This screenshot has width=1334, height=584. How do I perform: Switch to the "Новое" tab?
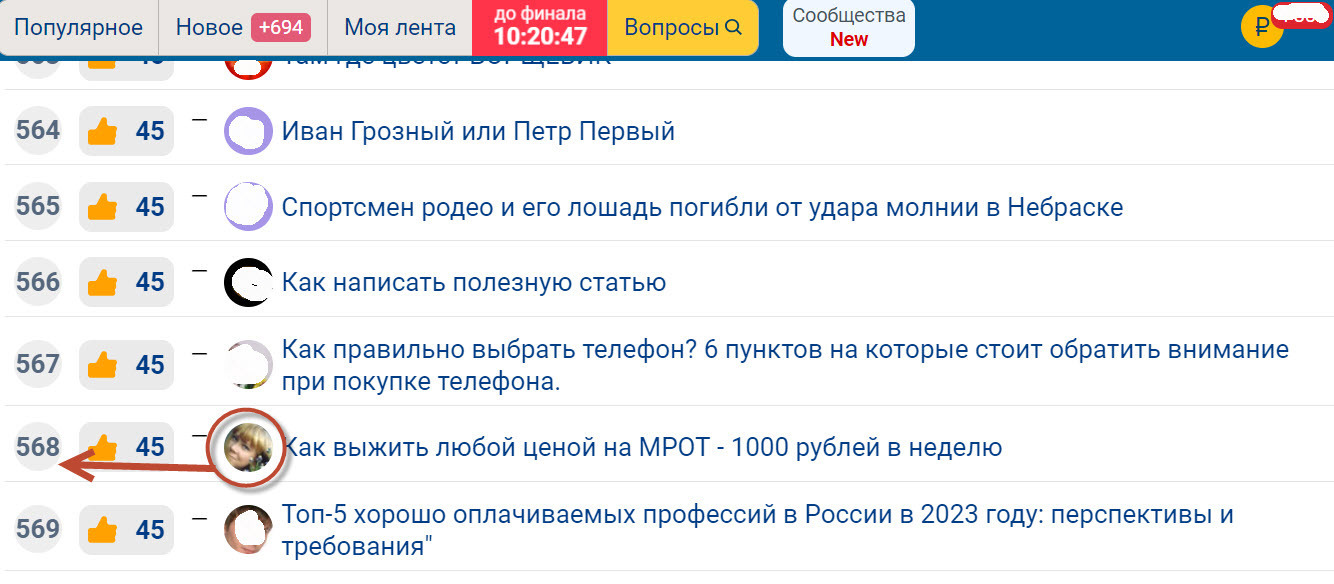click(x=210, y=27)
